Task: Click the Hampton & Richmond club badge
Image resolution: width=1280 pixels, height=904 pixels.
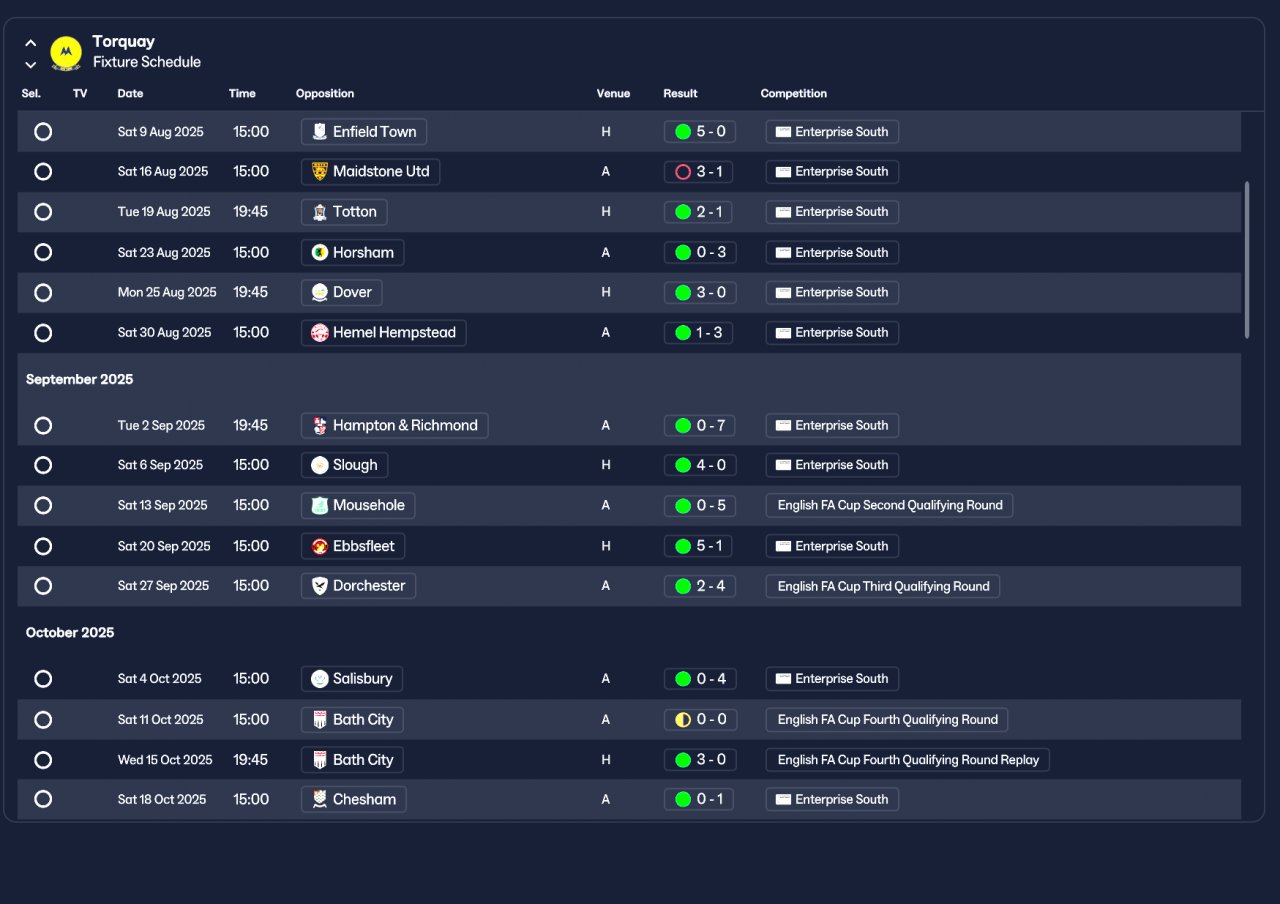Action: click(x=319, y=425)
